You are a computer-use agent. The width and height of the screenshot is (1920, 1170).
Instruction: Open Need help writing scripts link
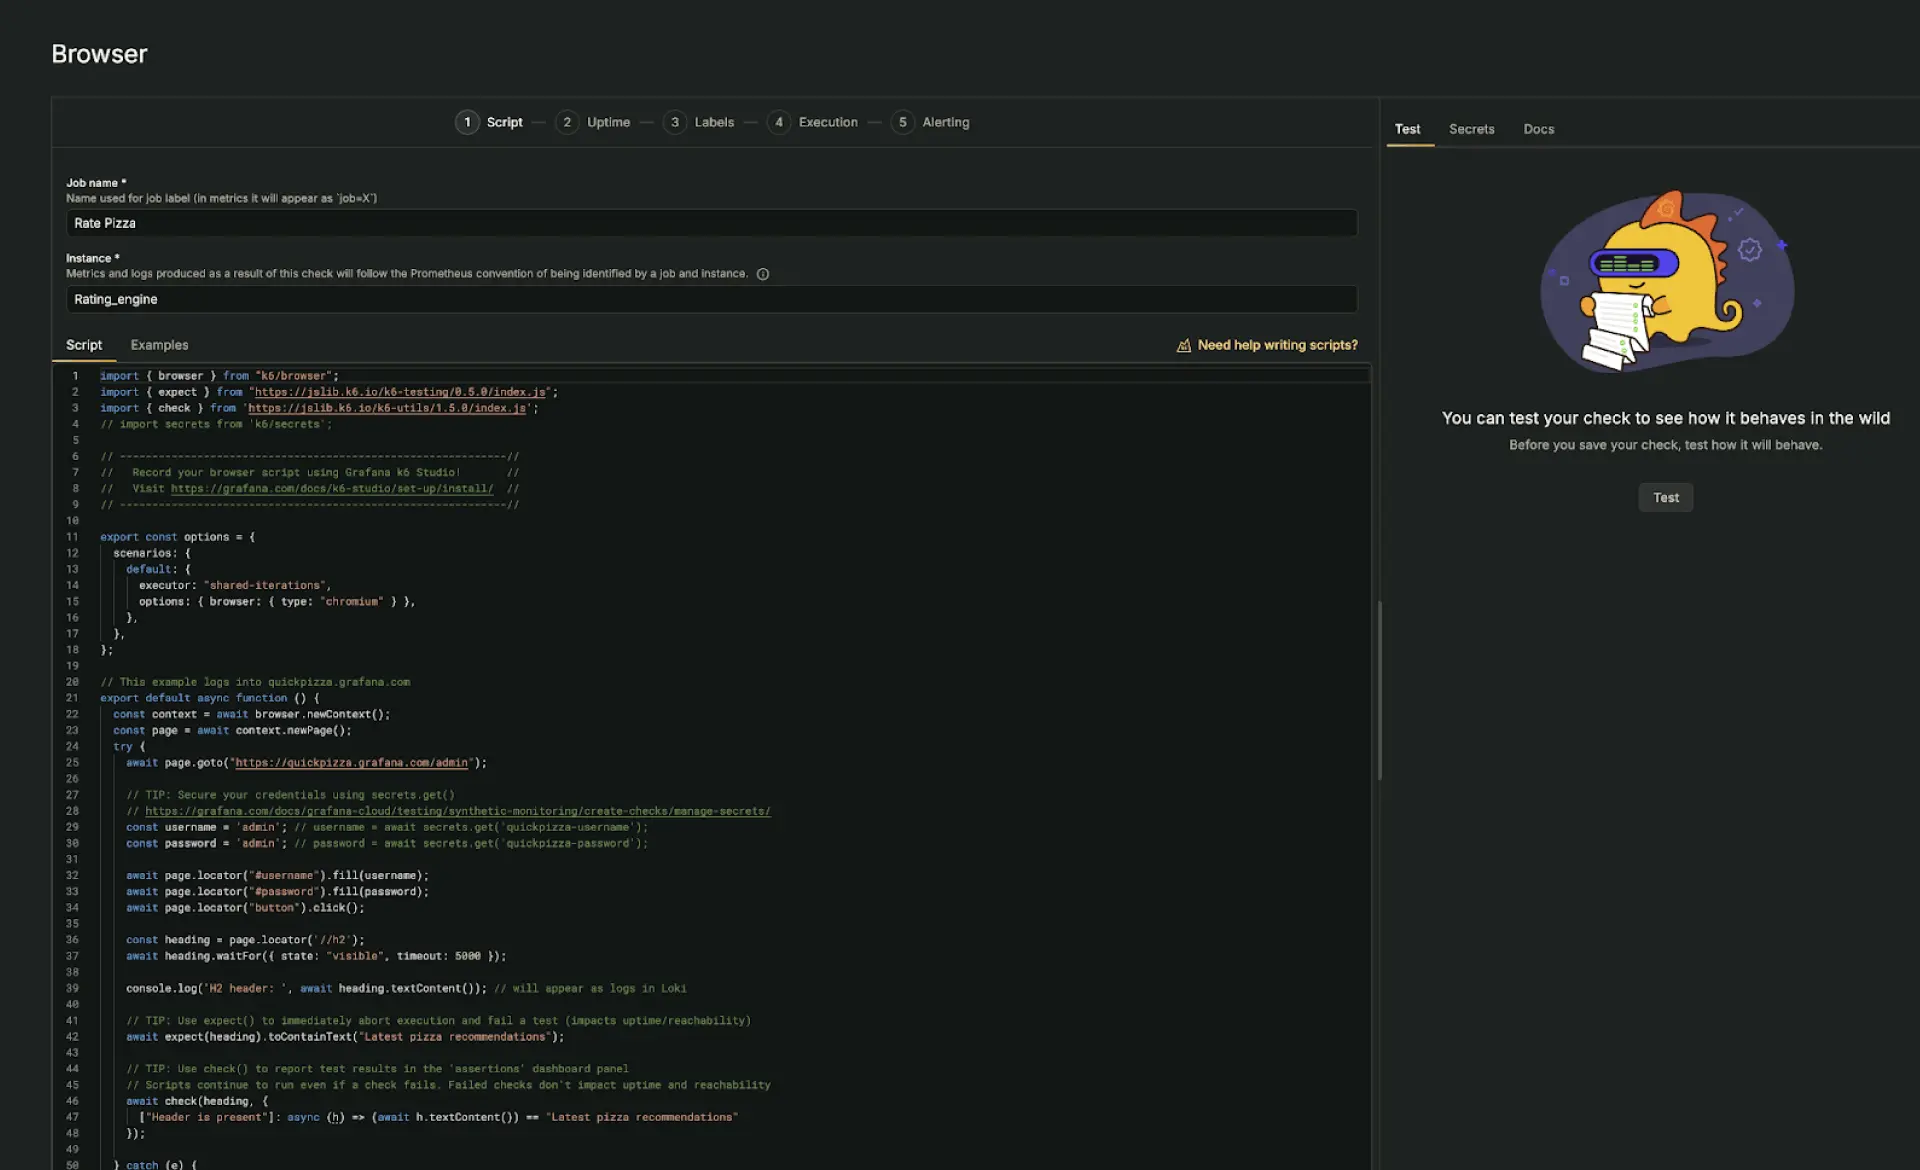[1278, 345]
